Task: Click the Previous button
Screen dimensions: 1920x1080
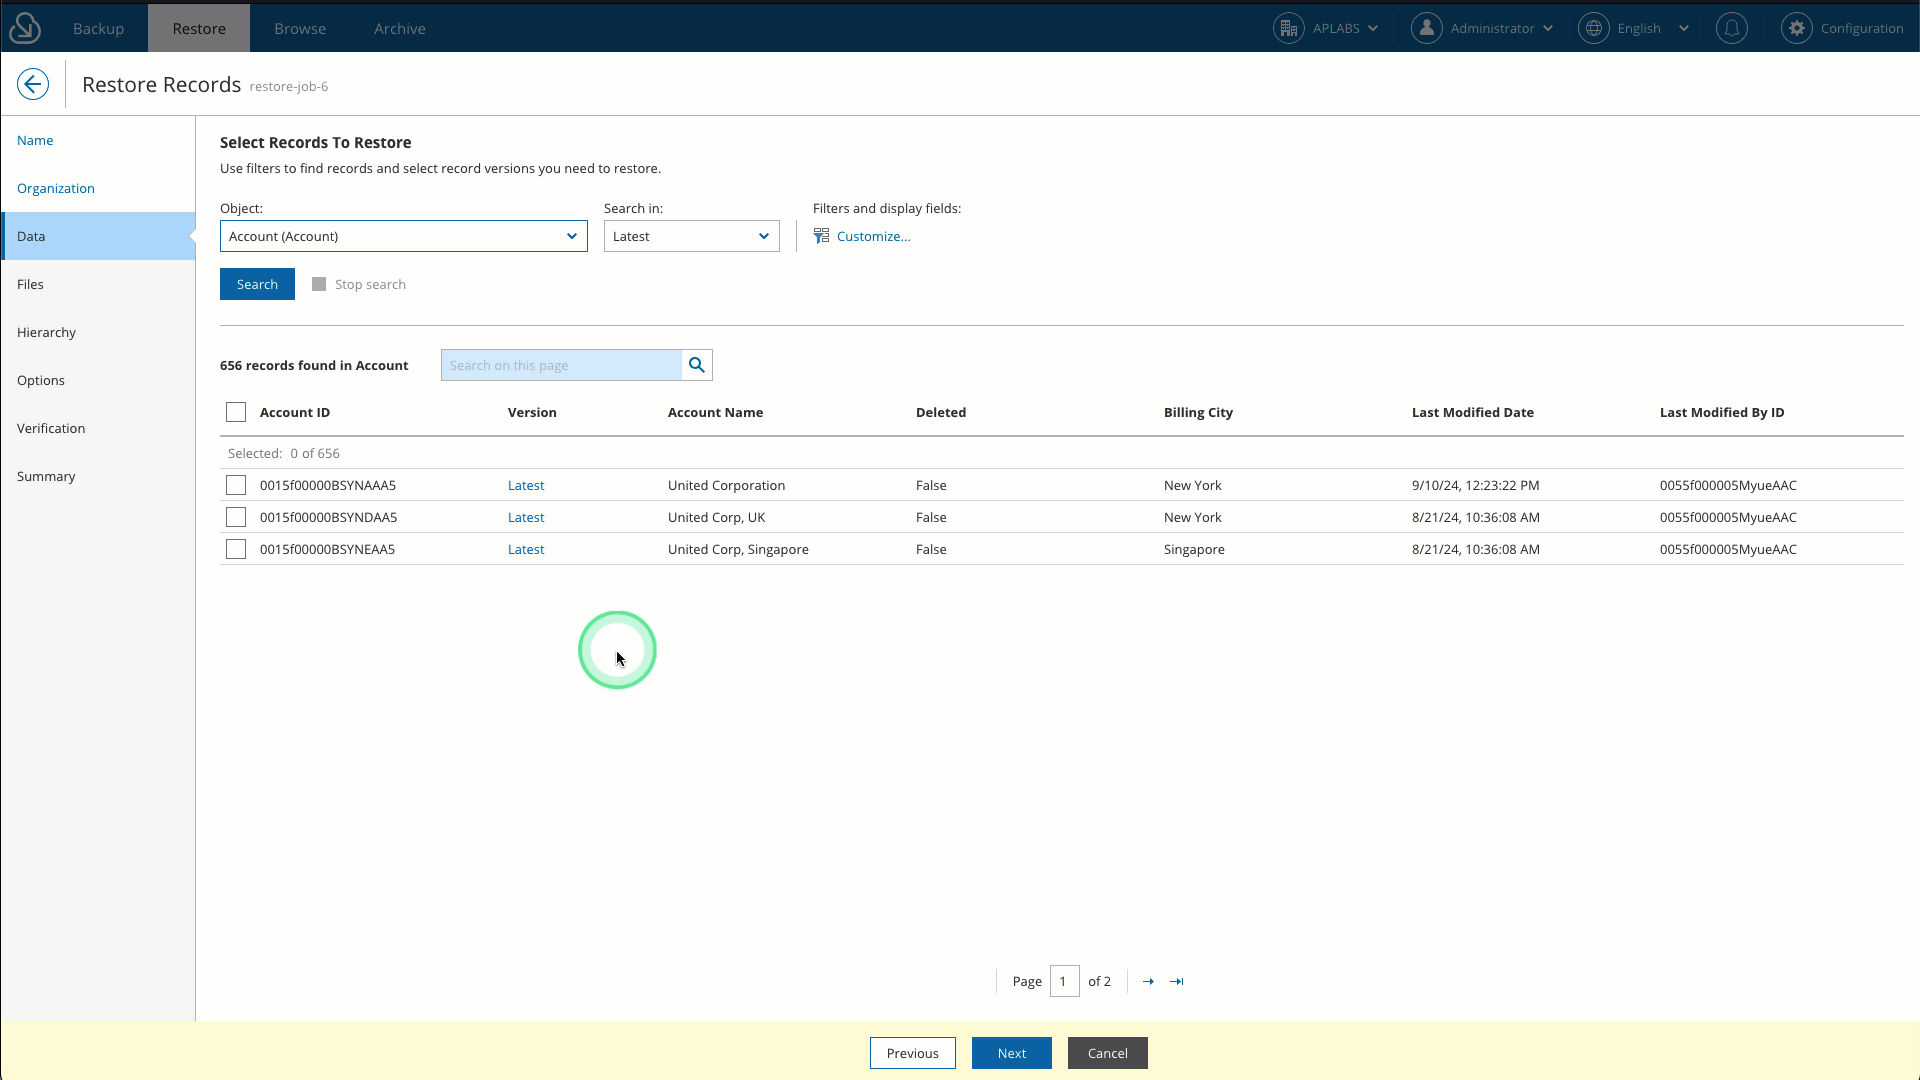Action: 912,1053
